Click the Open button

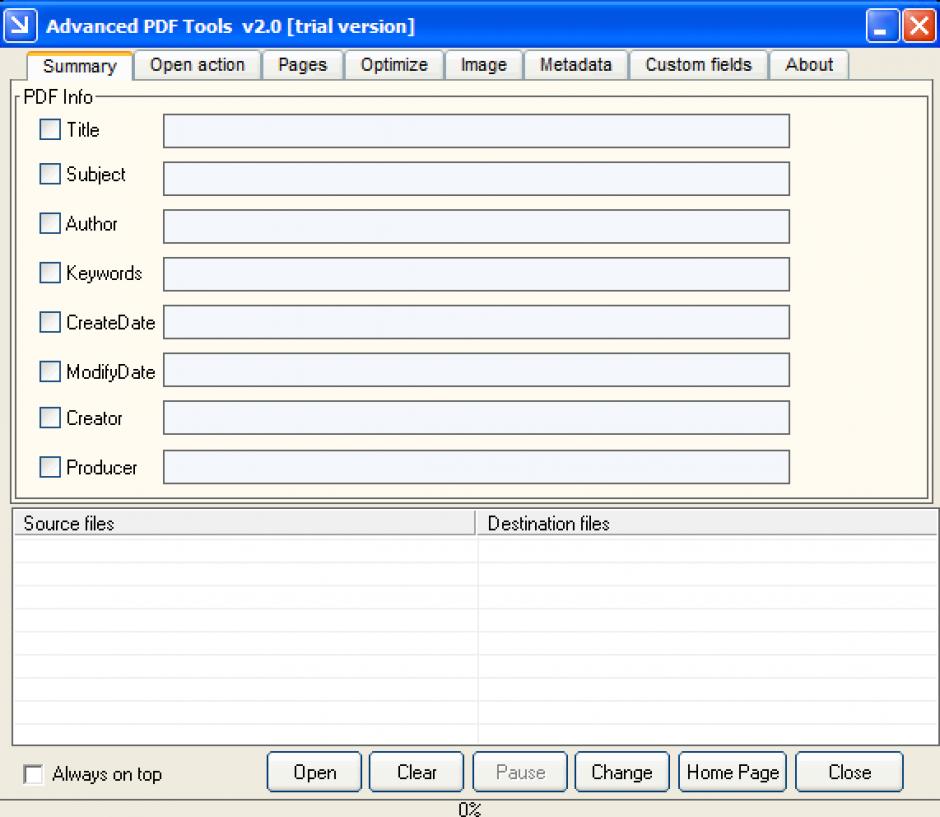pos(315,772)
